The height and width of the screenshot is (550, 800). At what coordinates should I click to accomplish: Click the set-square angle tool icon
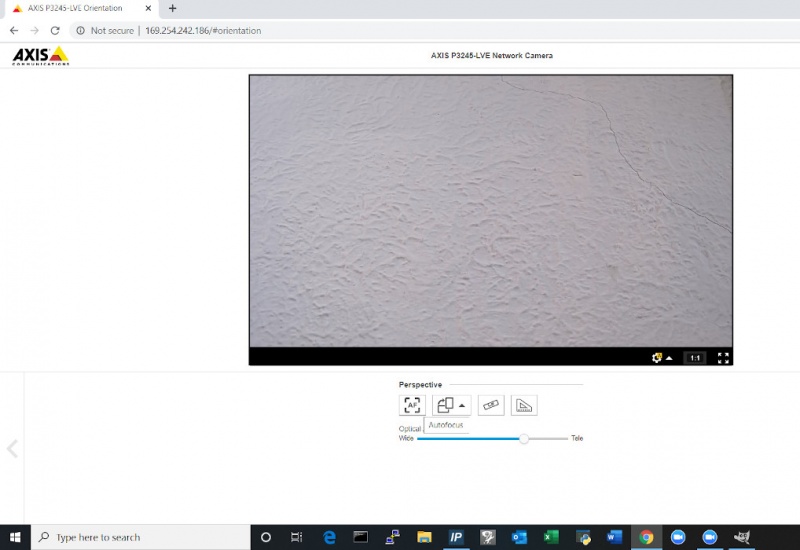point(524,405)
